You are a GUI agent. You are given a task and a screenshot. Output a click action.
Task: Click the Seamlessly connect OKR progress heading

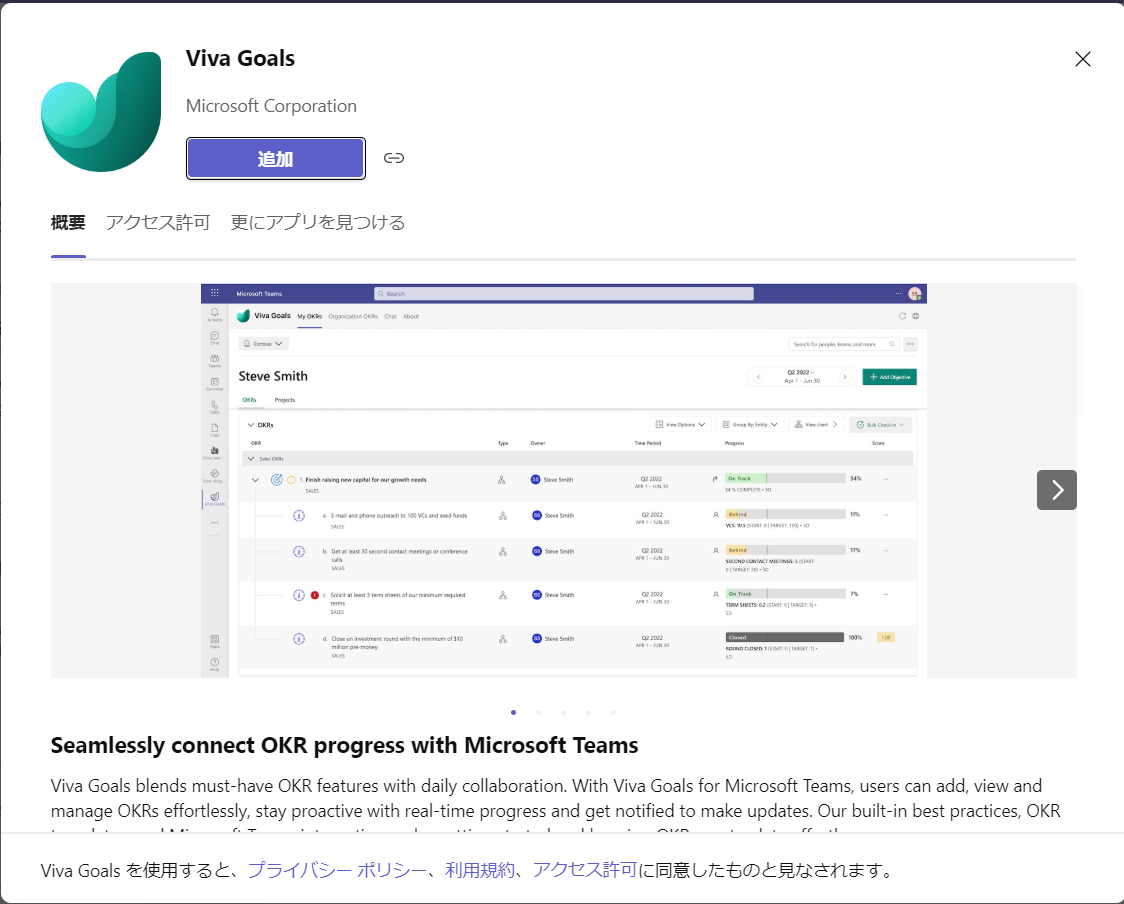click(344, 746)
